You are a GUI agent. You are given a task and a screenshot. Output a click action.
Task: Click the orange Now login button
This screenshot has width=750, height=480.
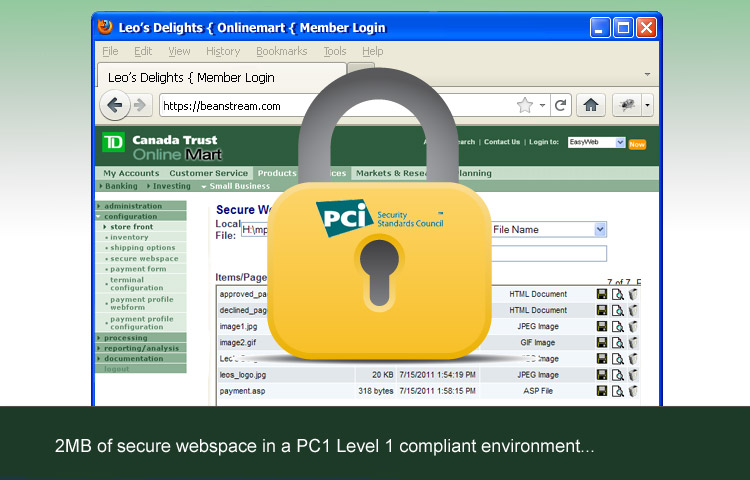click(x=637, y=144)
